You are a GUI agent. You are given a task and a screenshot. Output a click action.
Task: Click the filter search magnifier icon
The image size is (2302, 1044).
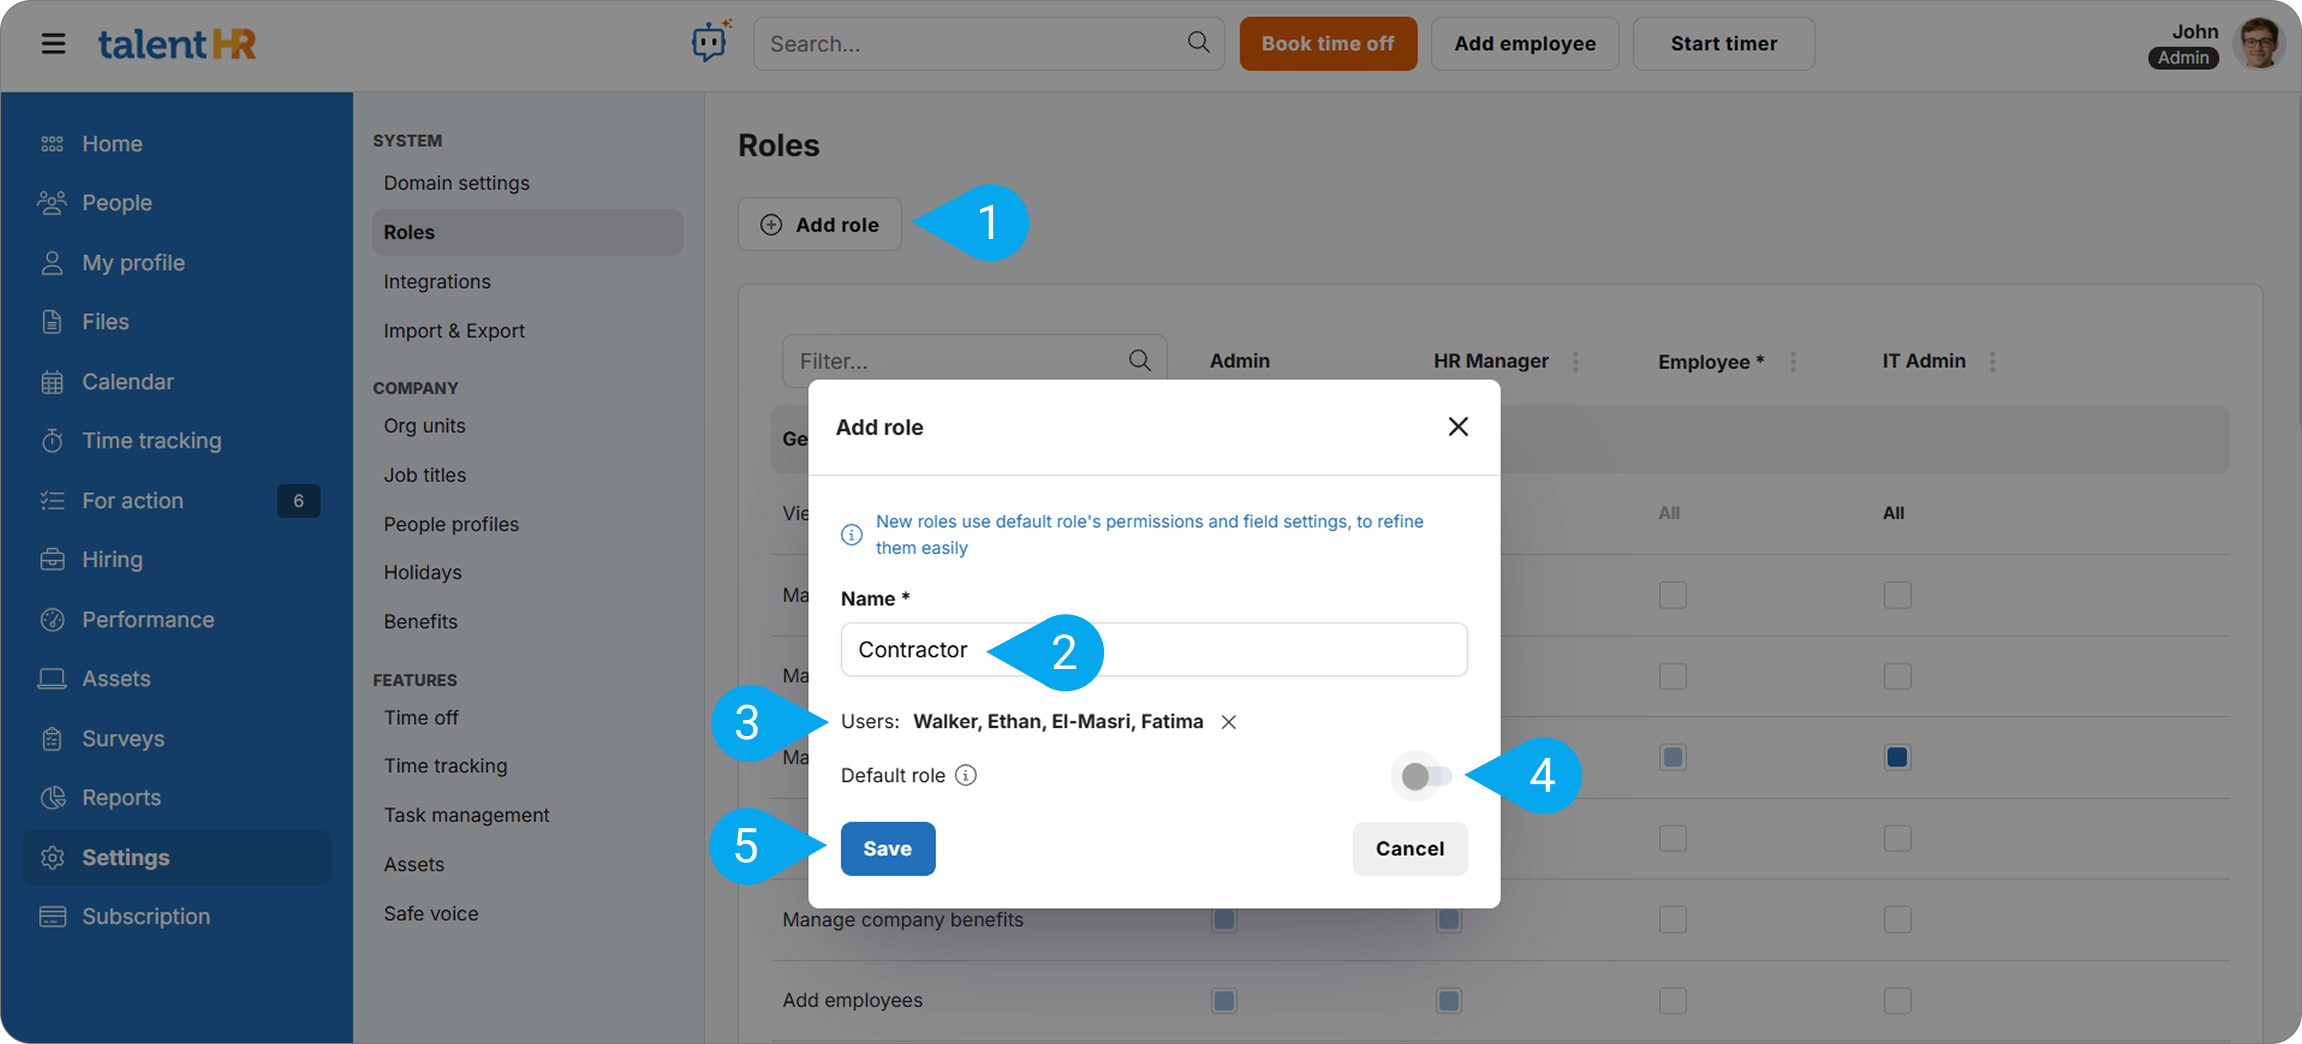(x=1139, y=361)
